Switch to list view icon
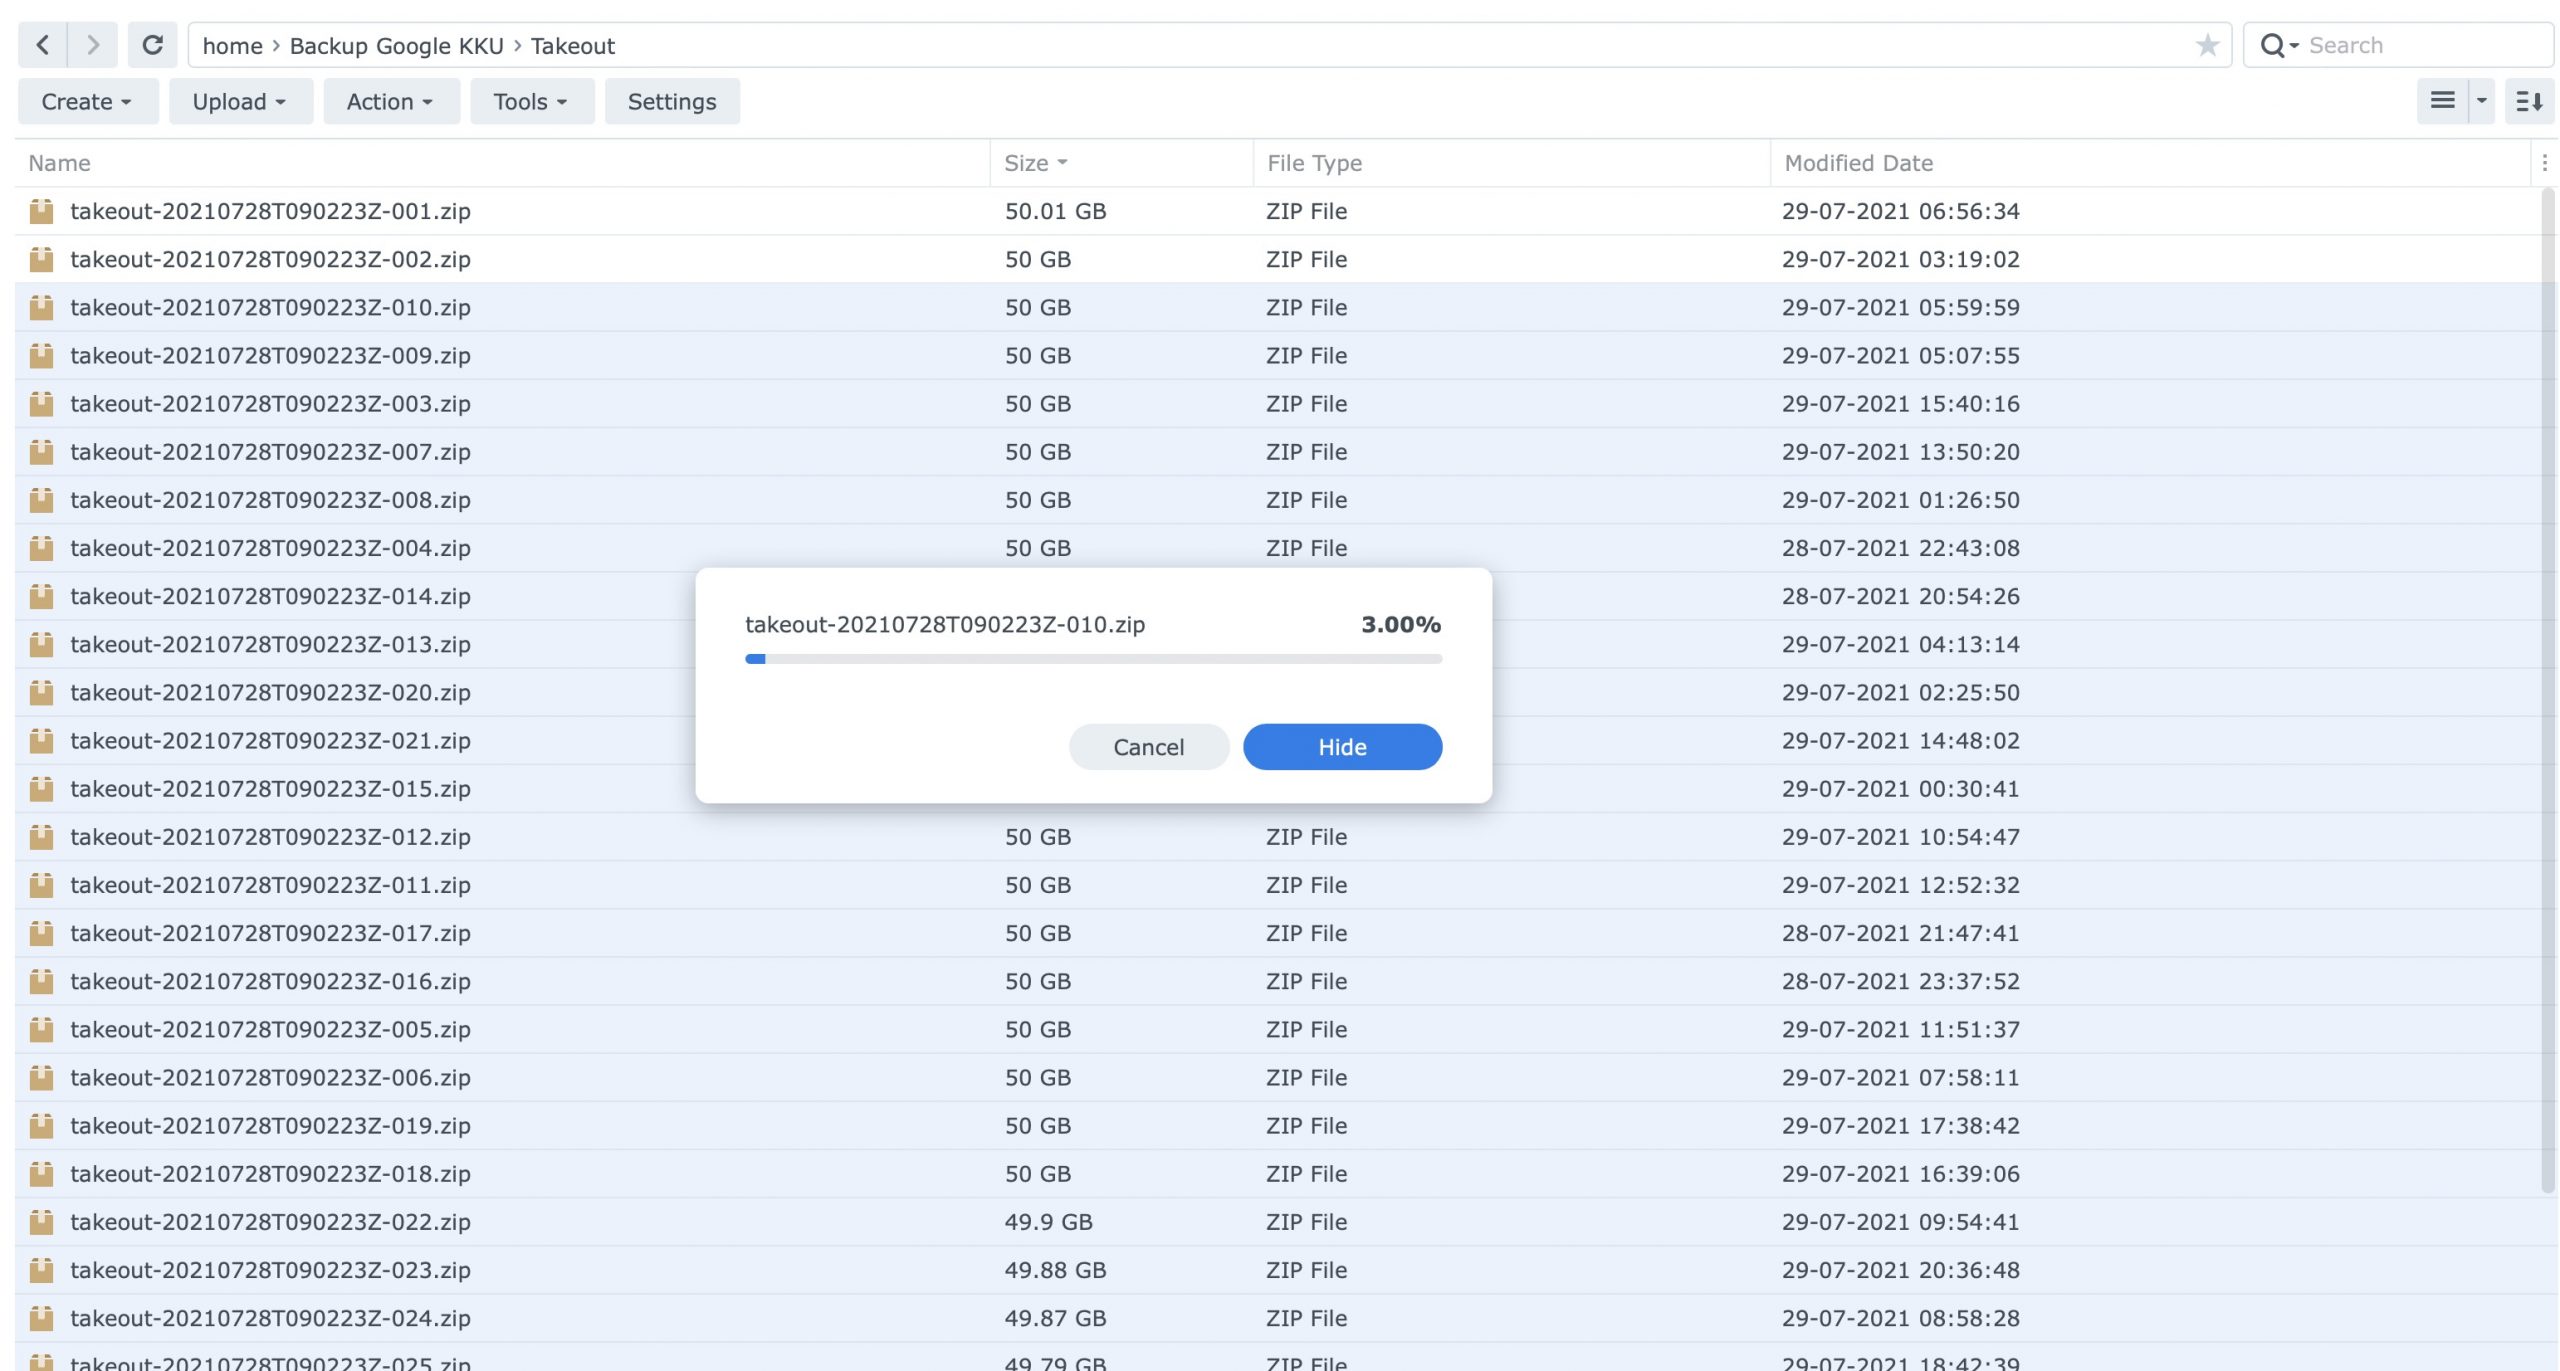 (x=2442, y=101)
